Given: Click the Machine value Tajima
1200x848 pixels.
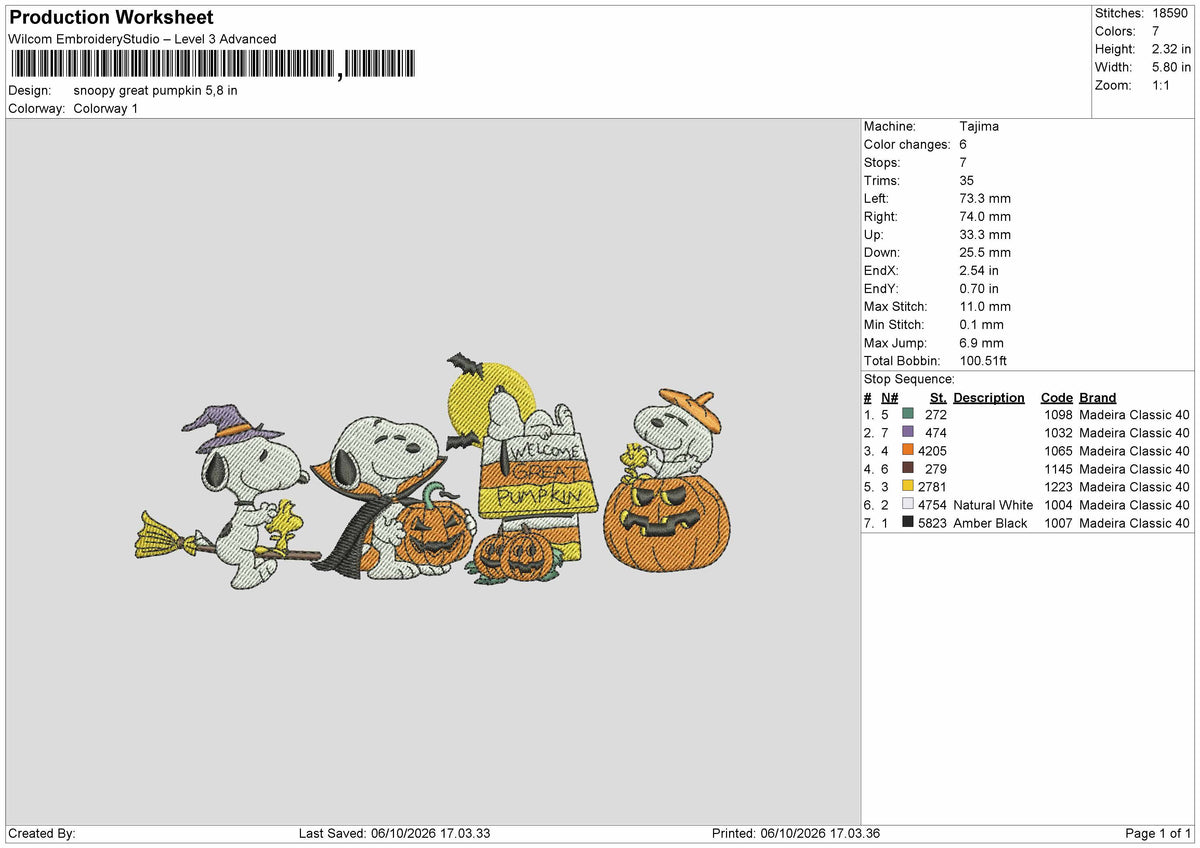Looking at the screenshot, I should pyautogui.click(x=979, y=126).
